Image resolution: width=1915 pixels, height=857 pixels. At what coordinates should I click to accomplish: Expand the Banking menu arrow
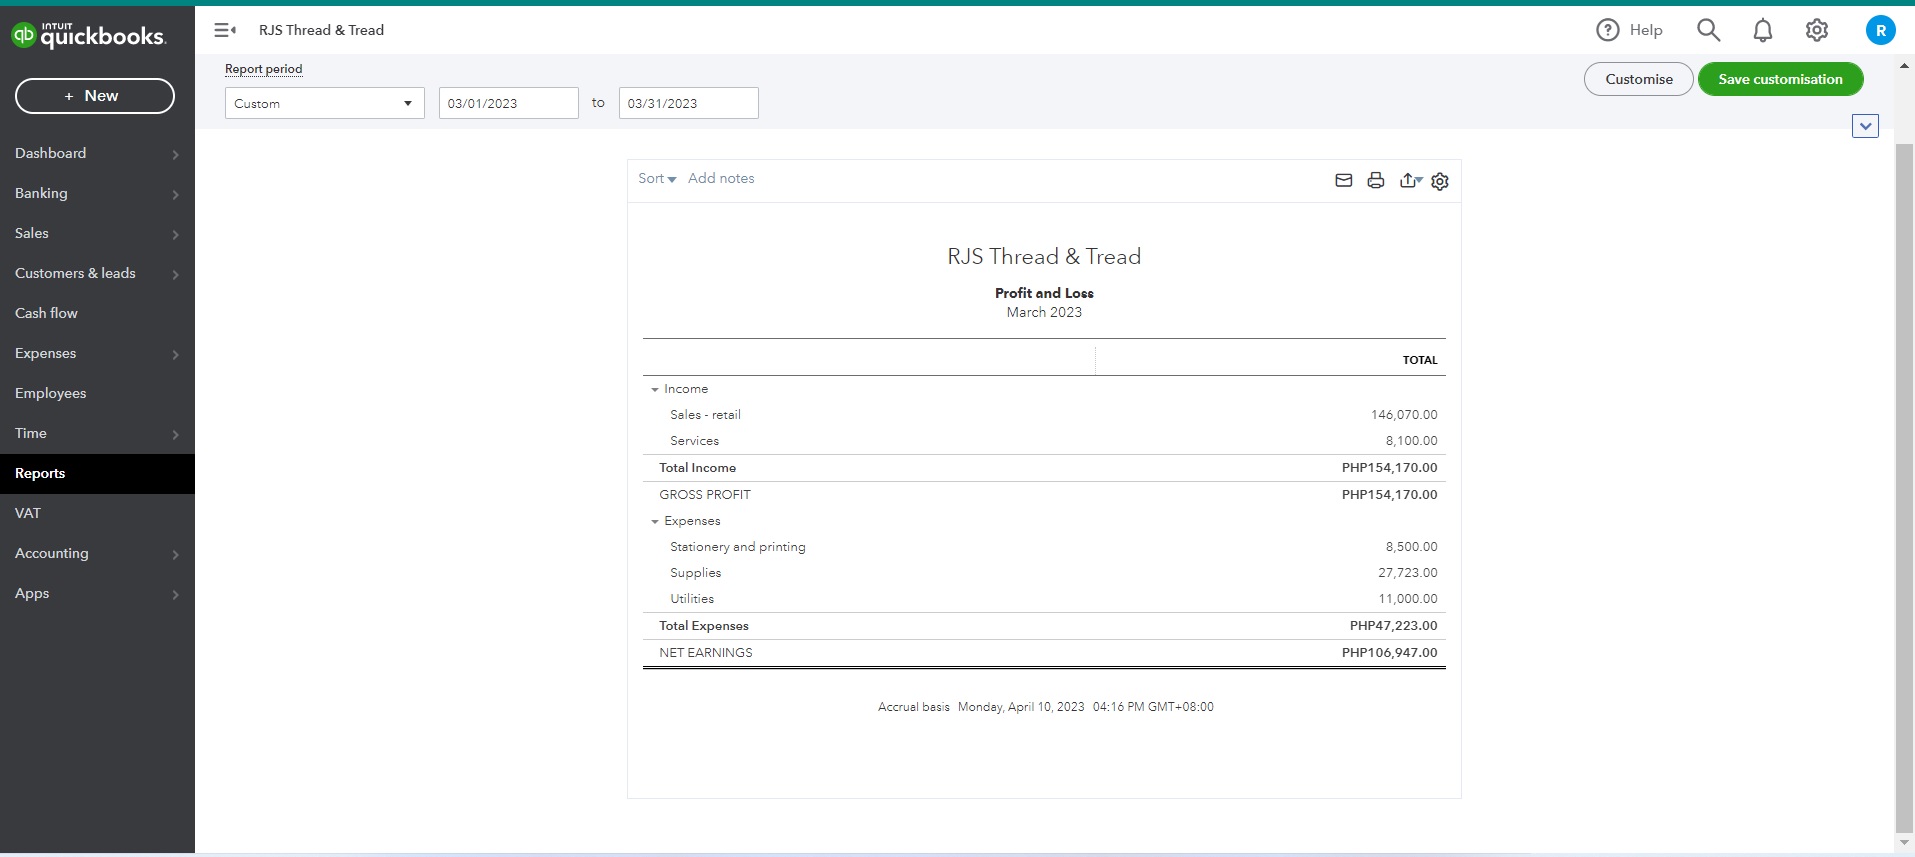pyautogui.click(x=175, y=194)
